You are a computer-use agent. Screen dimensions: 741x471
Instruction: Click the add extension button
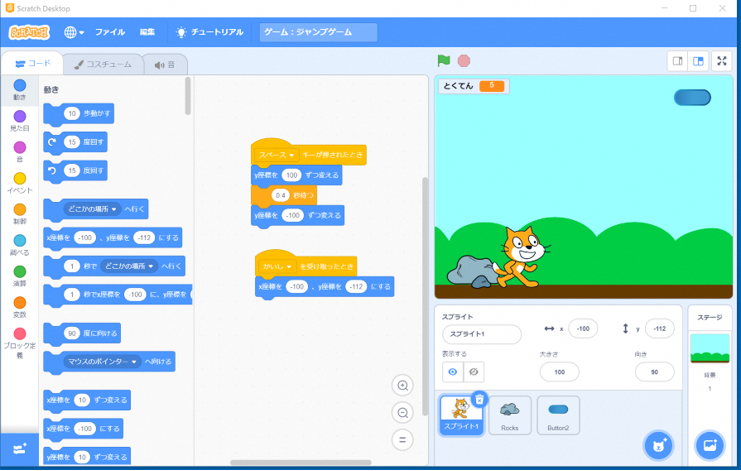(19, 449)
